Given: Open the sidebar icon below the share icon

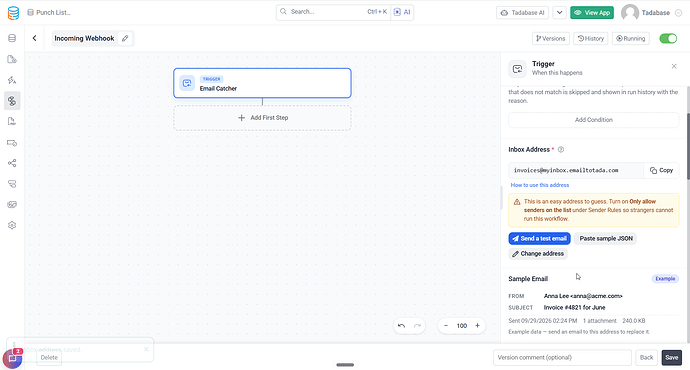Looking at the screenshot, I should [x=12, y=184].
